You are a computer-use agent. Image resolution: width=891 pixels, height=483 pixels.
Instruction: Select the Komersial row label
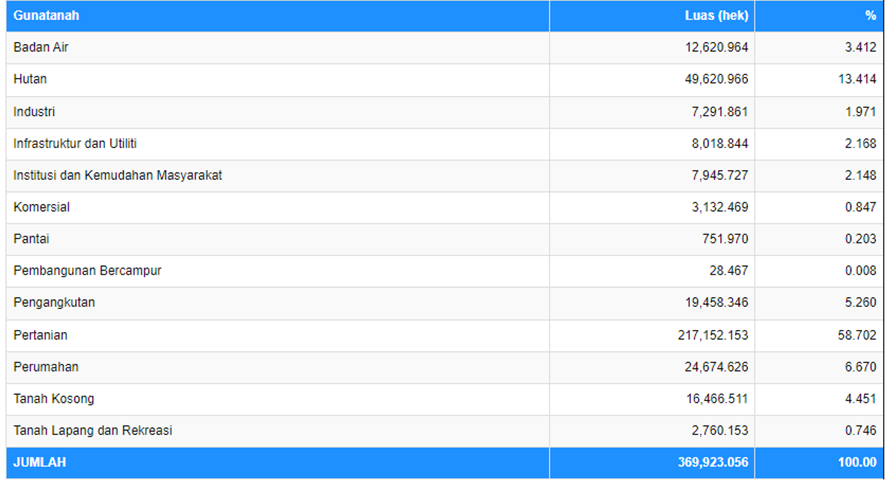tap(41, 207)
